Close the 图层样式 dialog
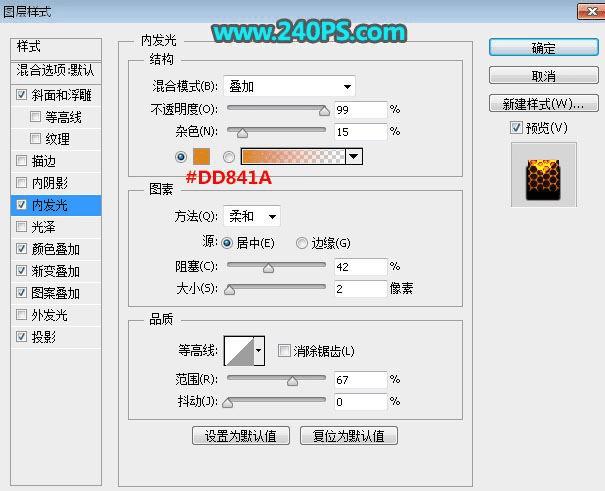 pyautogui.click(x=591, y=12)
